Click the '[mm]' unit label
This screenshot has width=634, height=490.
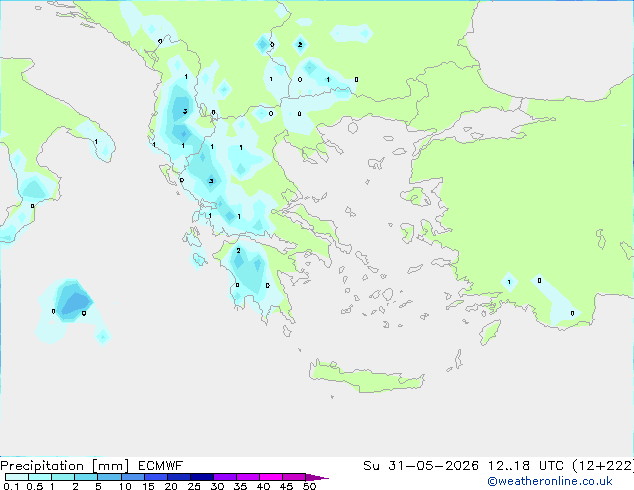[x=110, y=466]
